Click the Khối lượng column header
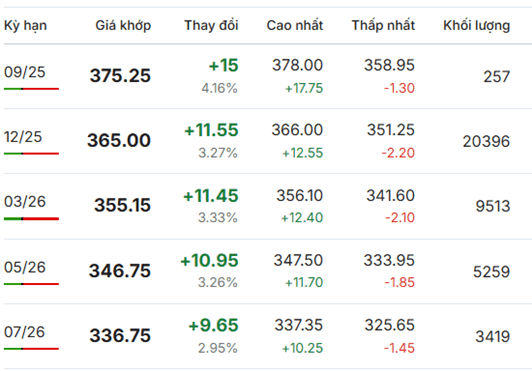The image size is (532, 371). click(477, 26)
